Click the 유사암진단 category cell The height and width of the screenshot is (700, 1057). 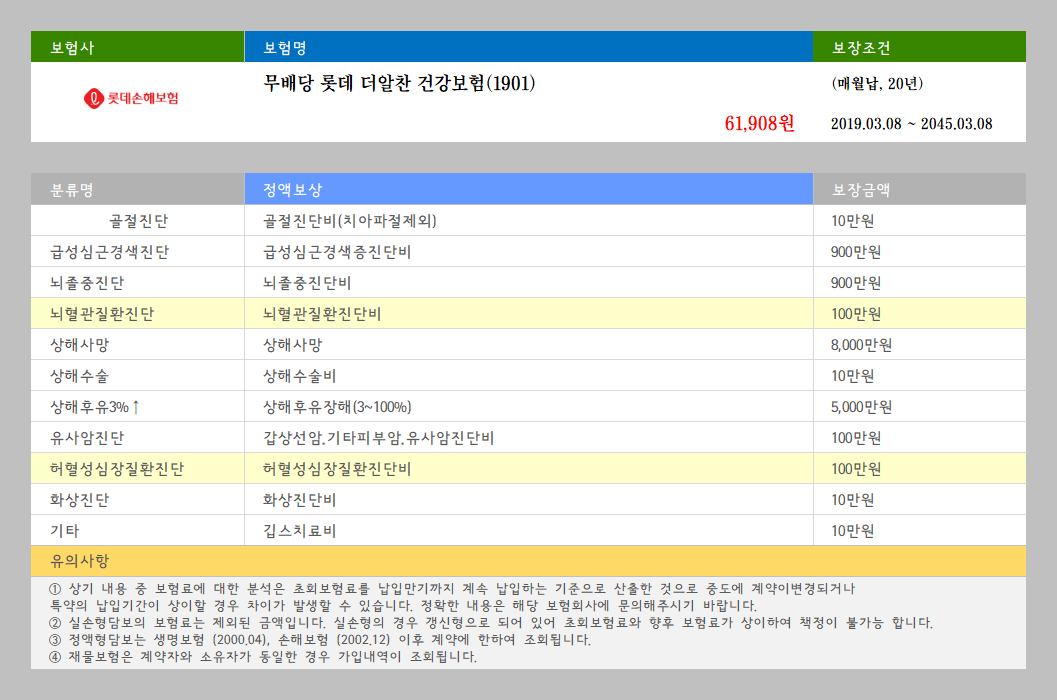click(138, 438)
